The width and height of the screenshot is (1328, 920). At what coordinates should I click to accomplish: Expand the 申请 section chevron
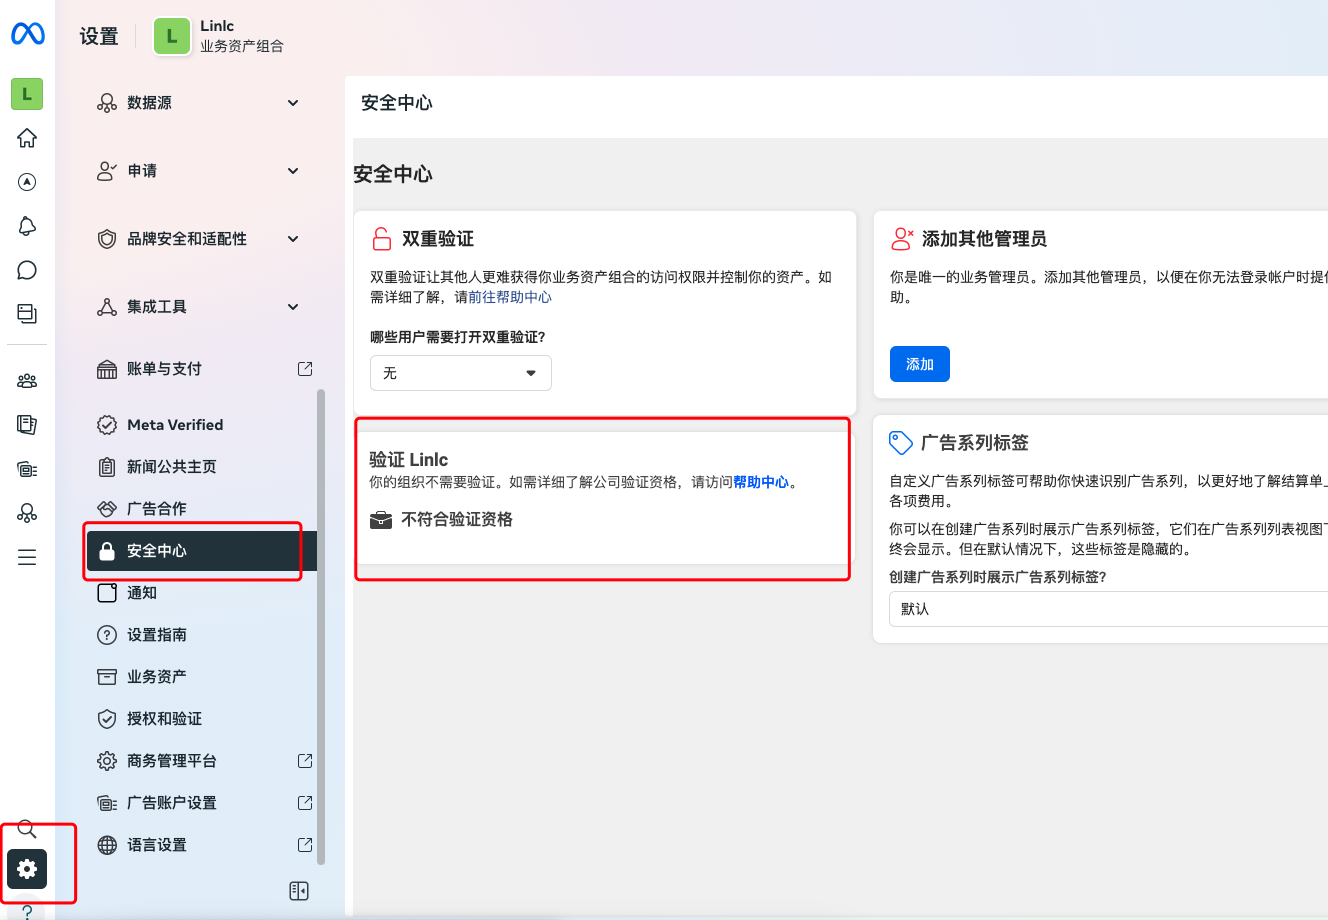pyautogui.click(x=293, y=171)
